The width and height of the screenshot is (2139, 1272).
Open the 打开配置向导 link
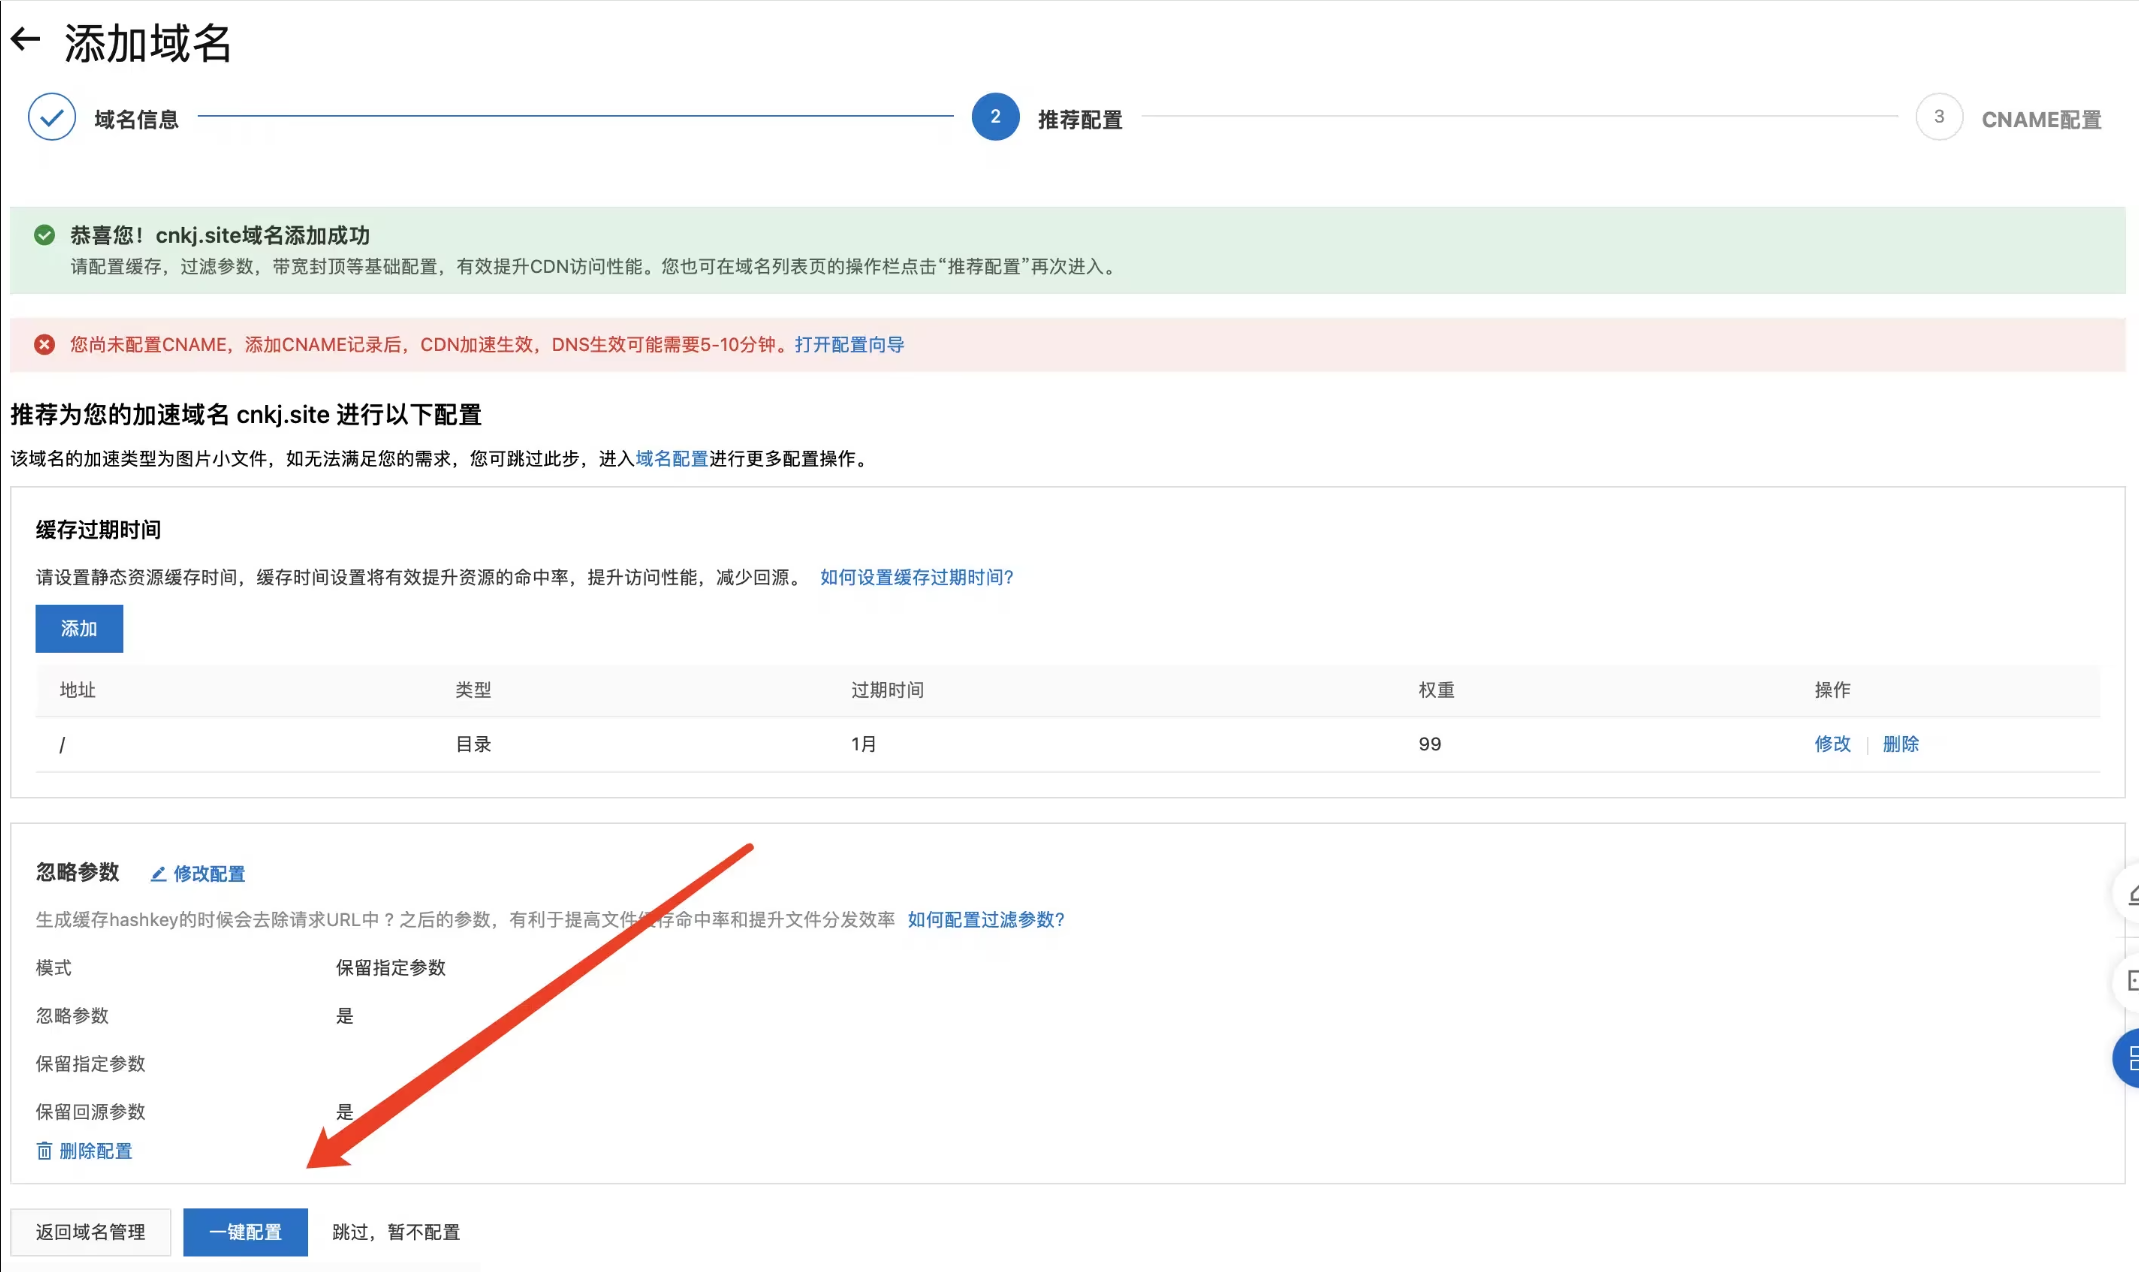coord(849,345)
